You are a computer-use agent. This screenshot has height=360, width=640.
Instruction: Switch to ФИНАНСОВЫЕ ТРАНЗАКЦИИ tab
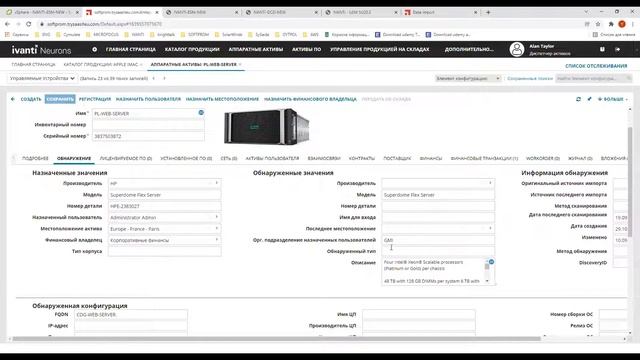[484, 158]
